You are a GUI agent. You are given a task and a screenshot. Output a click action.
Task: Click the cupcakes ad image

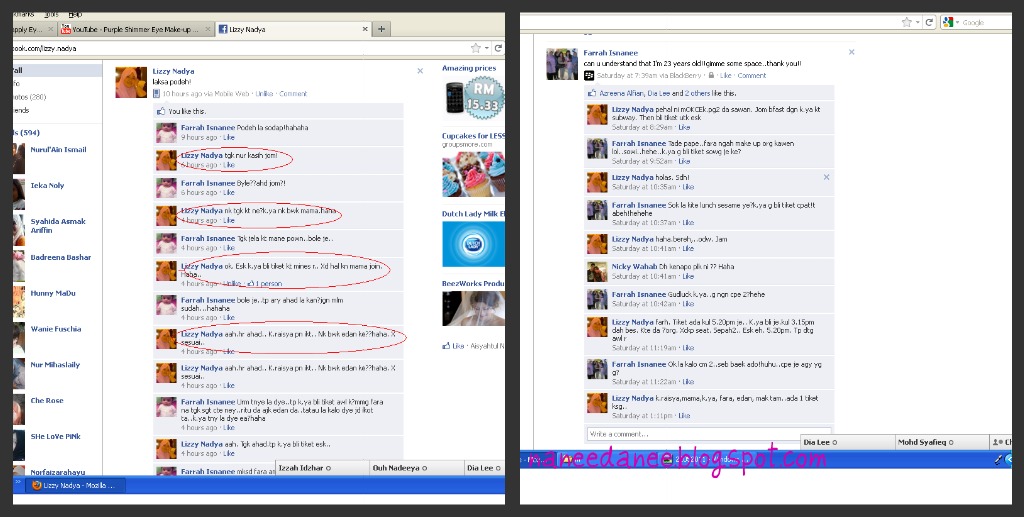(473, 174)
